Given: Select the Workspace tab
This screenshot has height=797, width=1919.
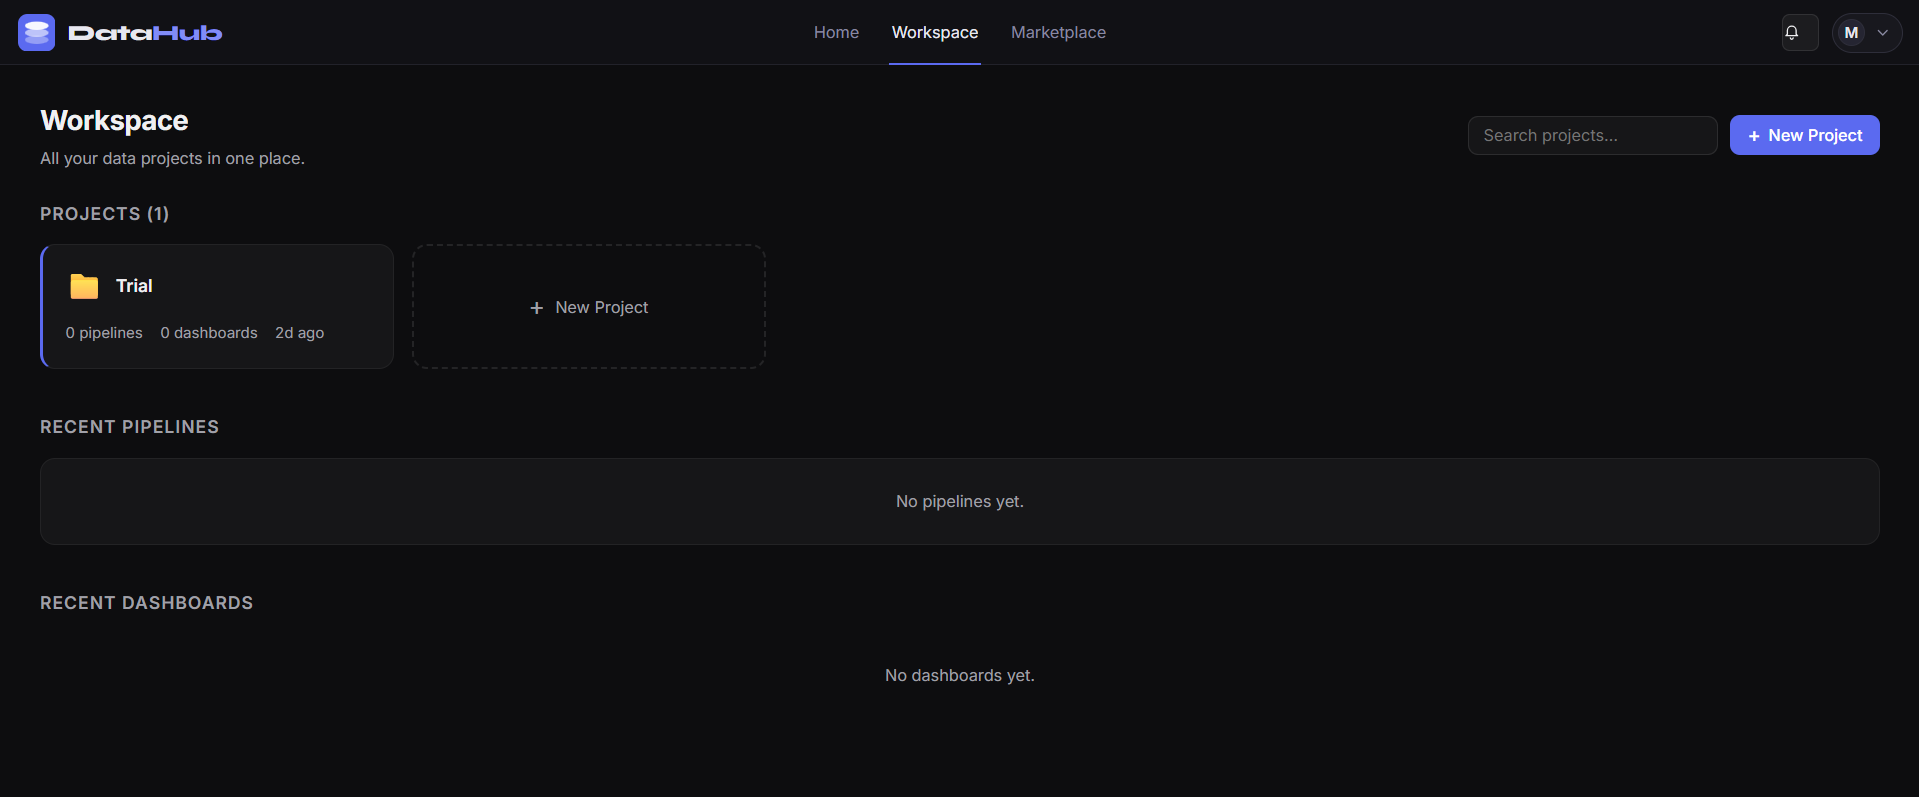Looking at the screenshot, I should (935, 32).
